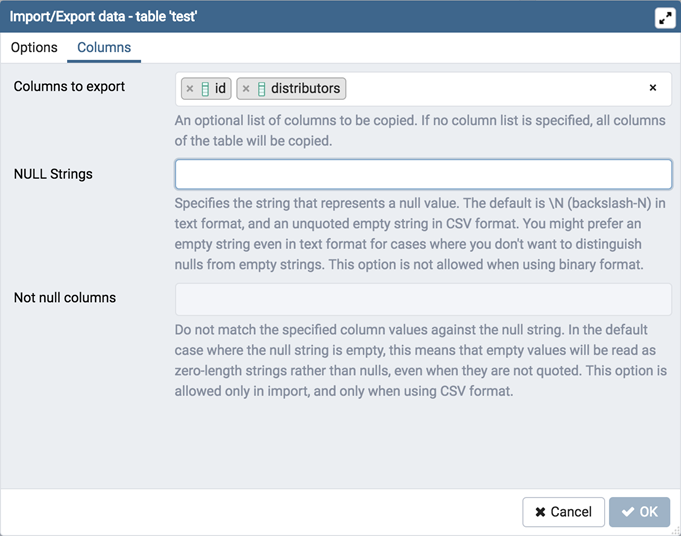Image resolution: width=681 pixels, height=536 pixels.
Task: Maximize the Import/Export dialog
Action: tap(664, 17)
